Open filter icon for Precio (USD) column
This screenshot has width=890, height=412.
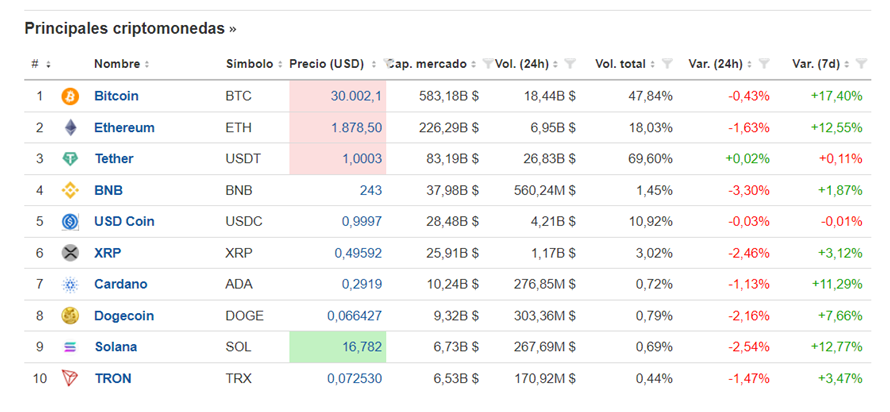(388, 64)
